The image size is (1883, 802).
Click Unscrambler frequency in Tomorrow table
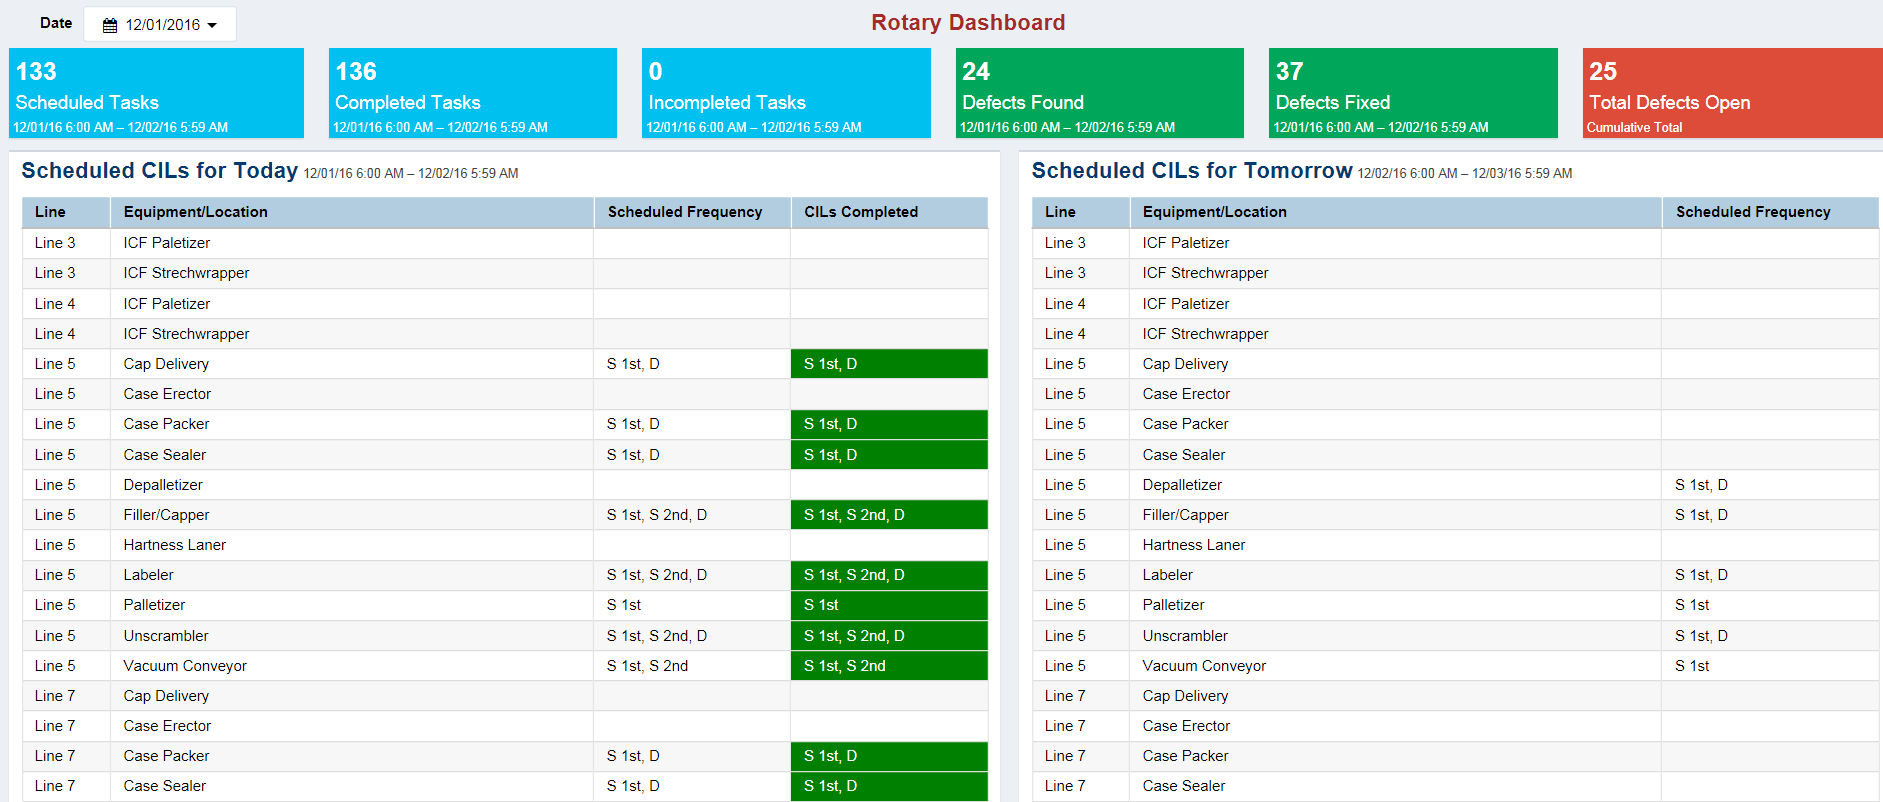(1702, 636)
